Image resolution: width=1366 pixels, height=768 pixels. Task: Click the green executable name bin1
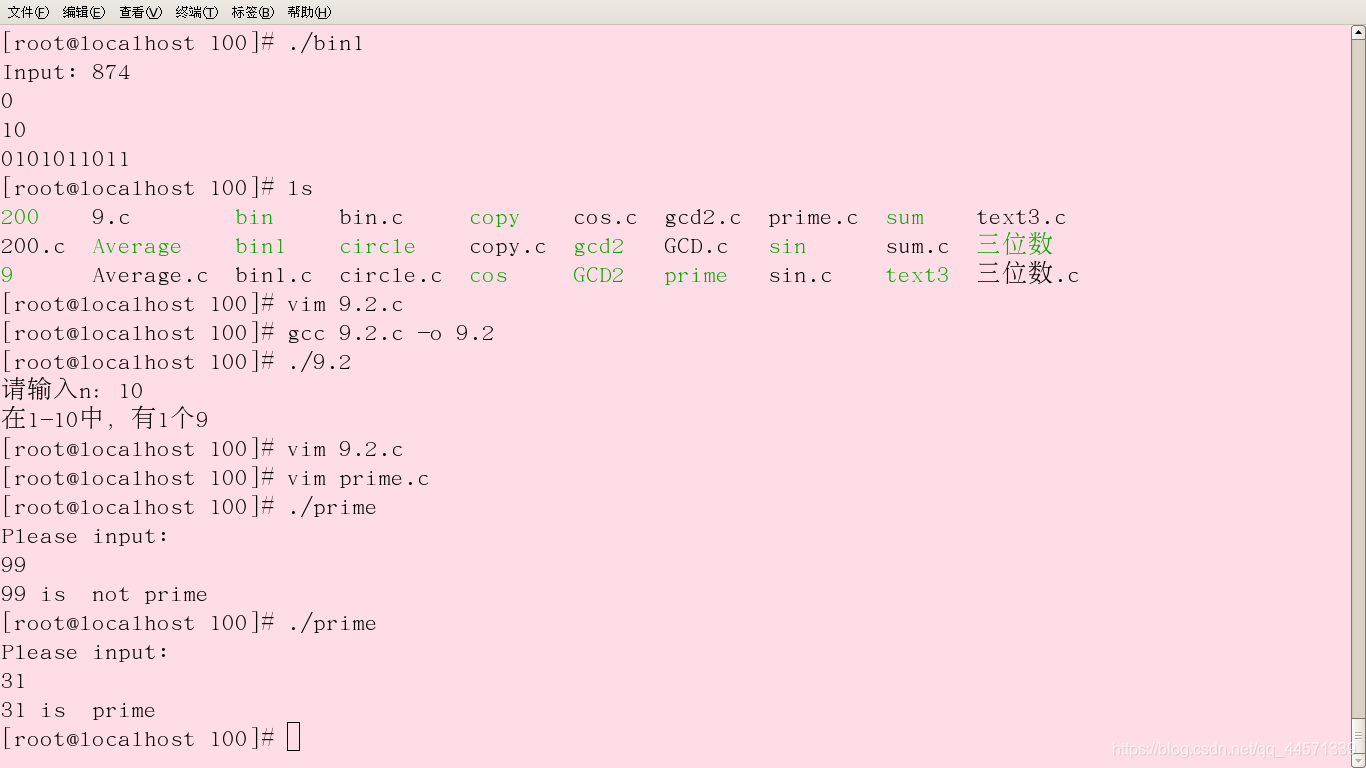(260, 247)
